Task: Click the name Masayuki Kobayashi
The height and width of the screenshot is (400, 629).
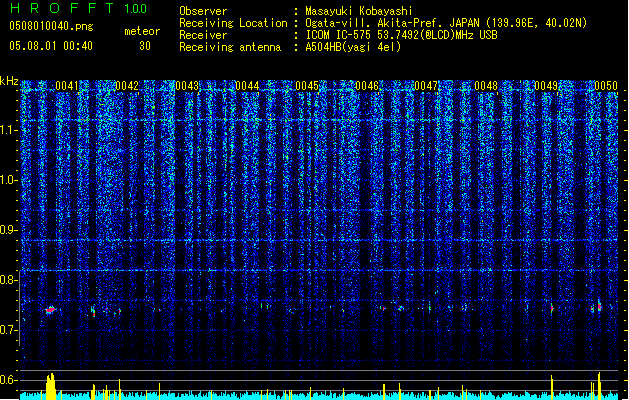Action: pos(359,11)
